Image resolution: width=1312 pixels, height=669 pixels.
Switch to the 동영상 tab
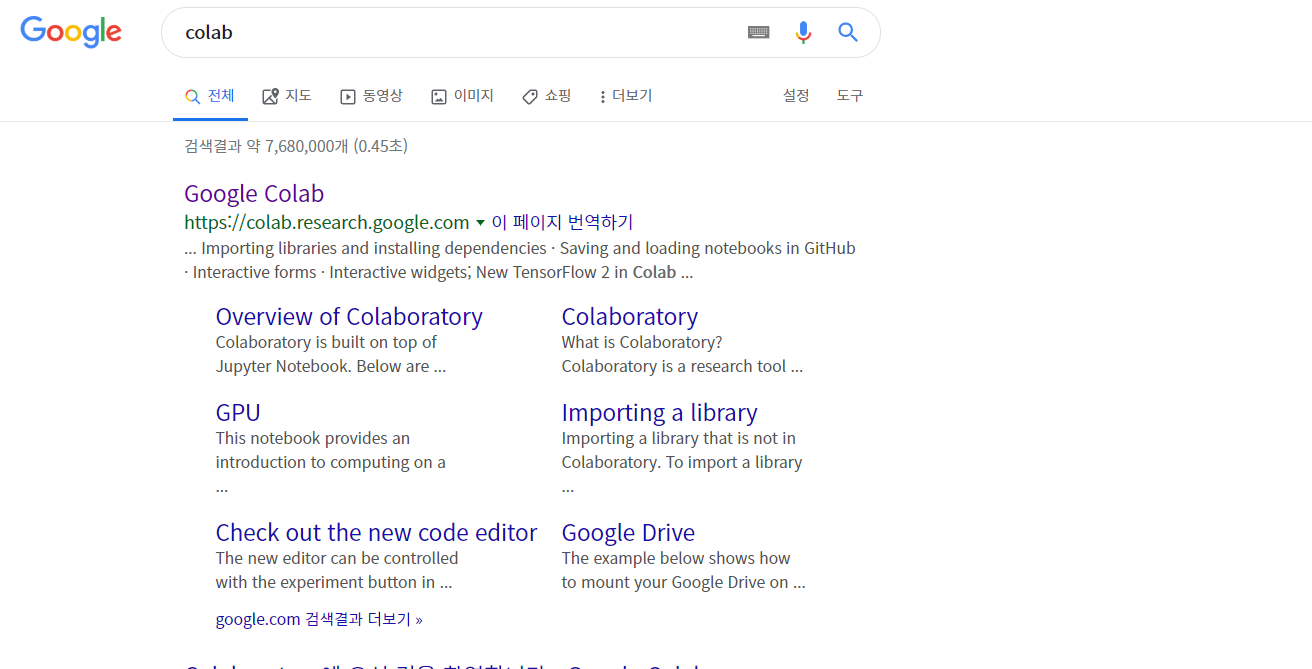pos(371,96)
